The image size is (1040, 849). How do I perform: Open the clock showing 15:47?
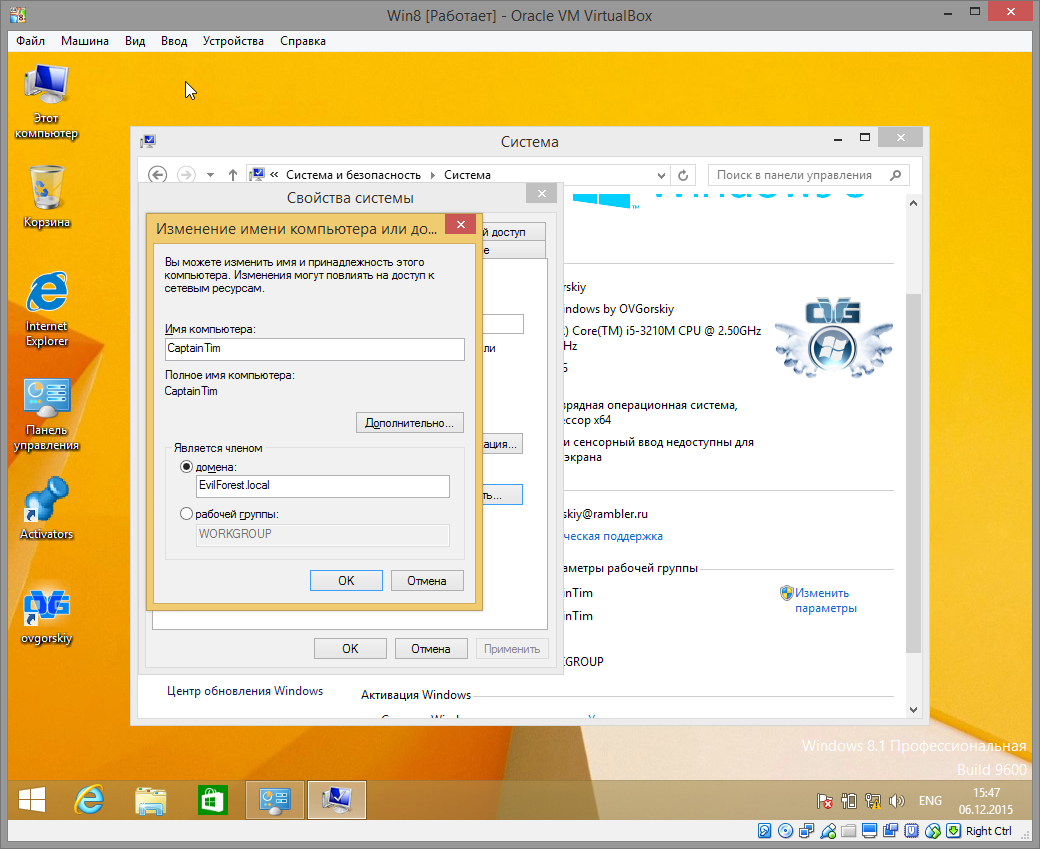click(x=986, y=801)
